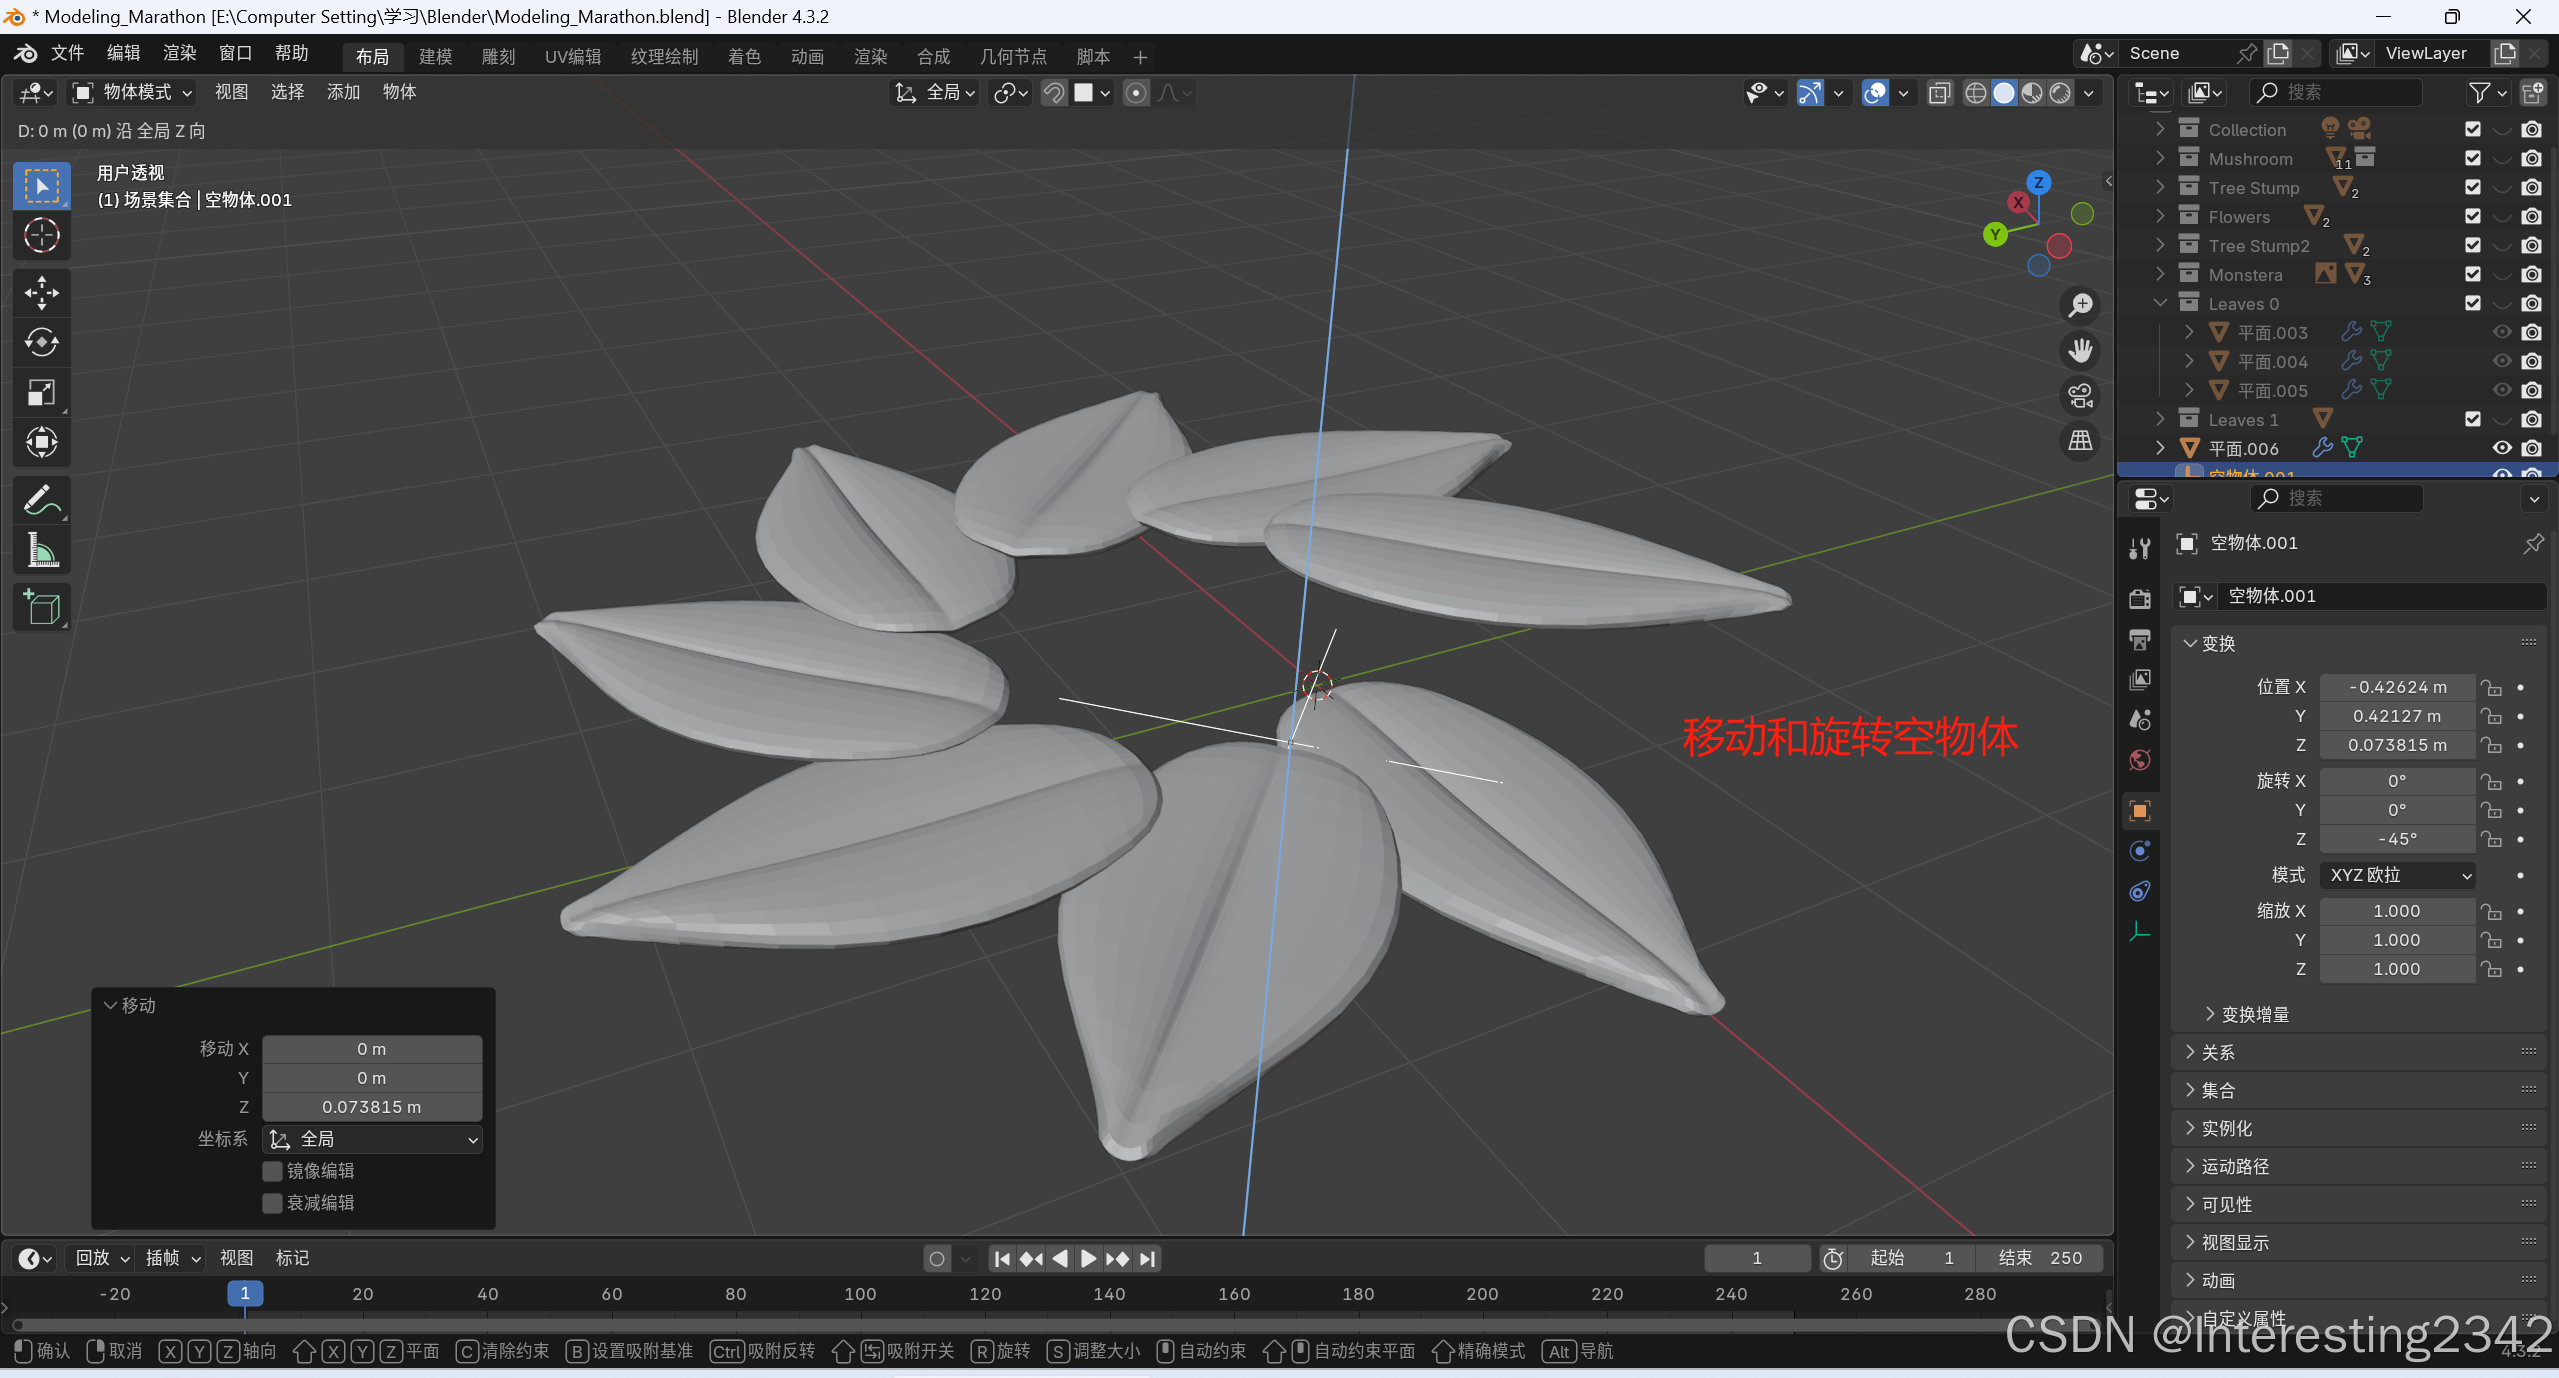Uncheck the Mushroom collection checkbox
The height and width of the screenshot is (1378, 2559).
point(2472,158)
